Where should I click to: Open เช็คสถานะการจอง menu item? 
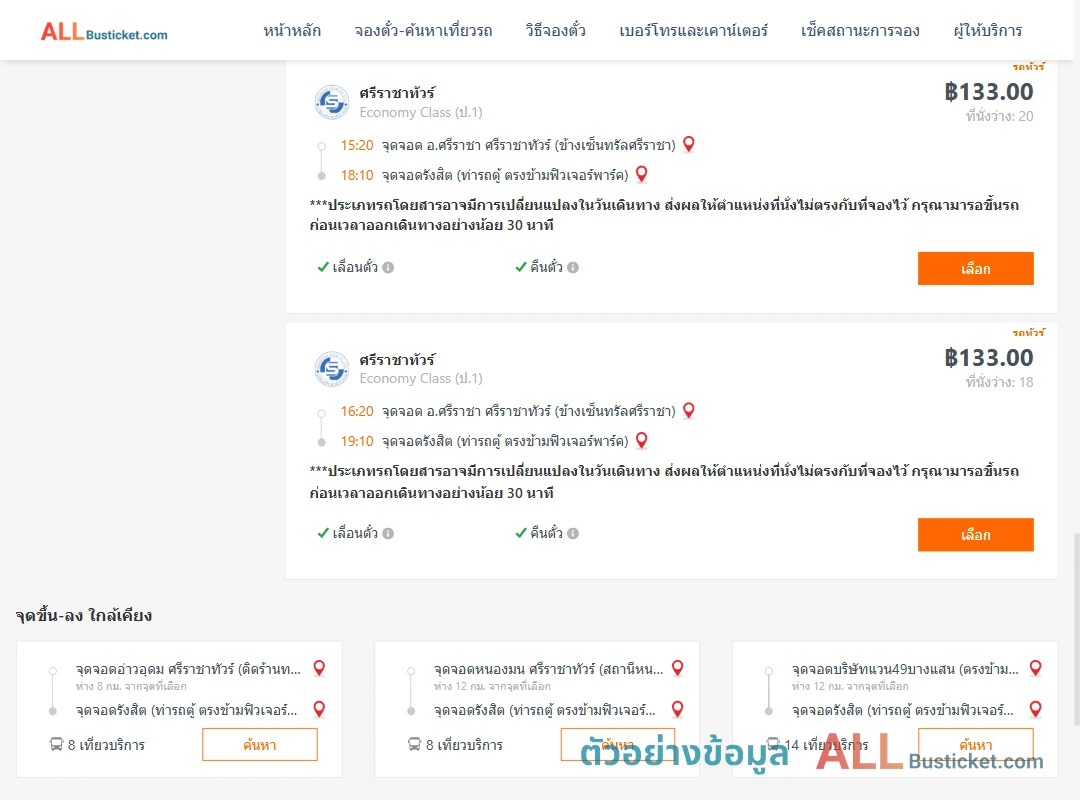pyautogui.click(x=860, y=30)
